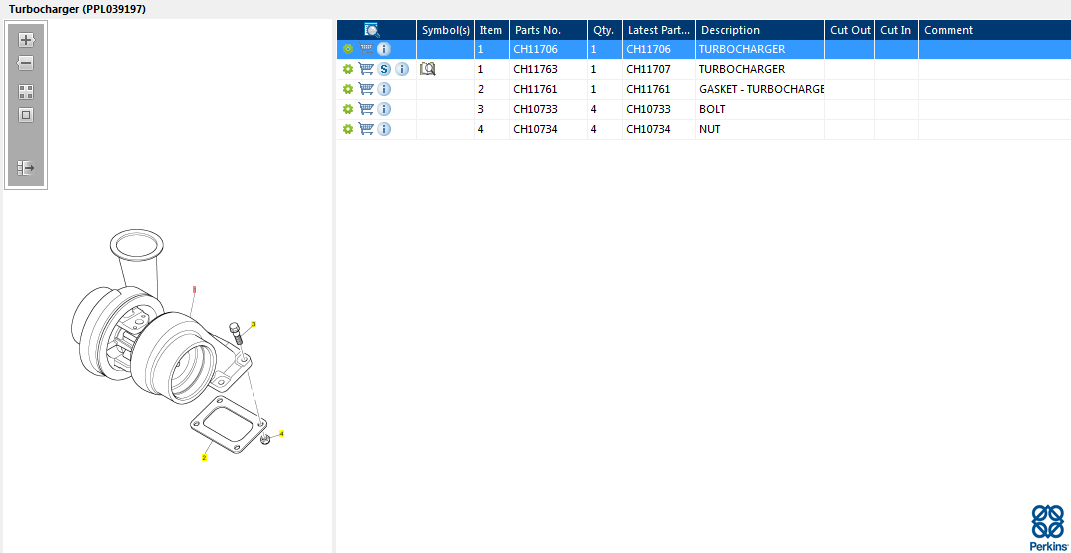The height and width of the screenshot is (553, 1071).
Task: Click the S supersession icon for CH11763
Action: pos(384,69)
